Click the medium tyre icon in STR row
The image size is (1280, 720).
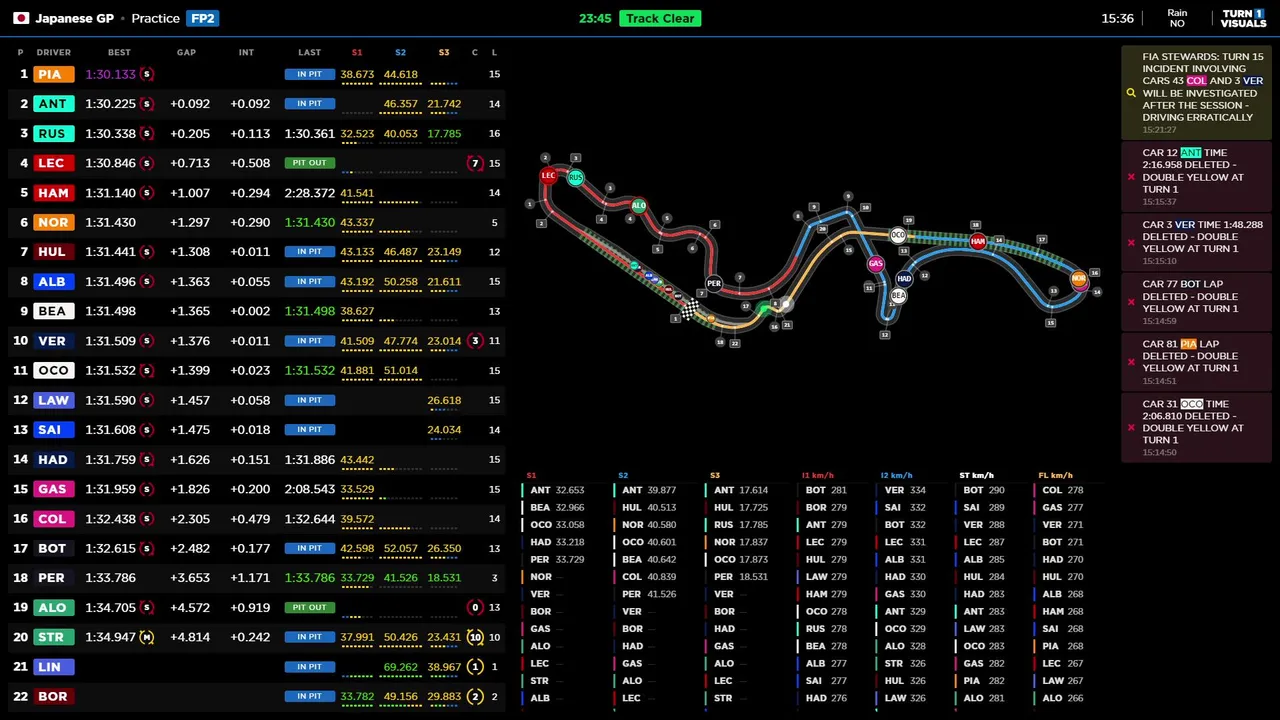tap(146, 637)
